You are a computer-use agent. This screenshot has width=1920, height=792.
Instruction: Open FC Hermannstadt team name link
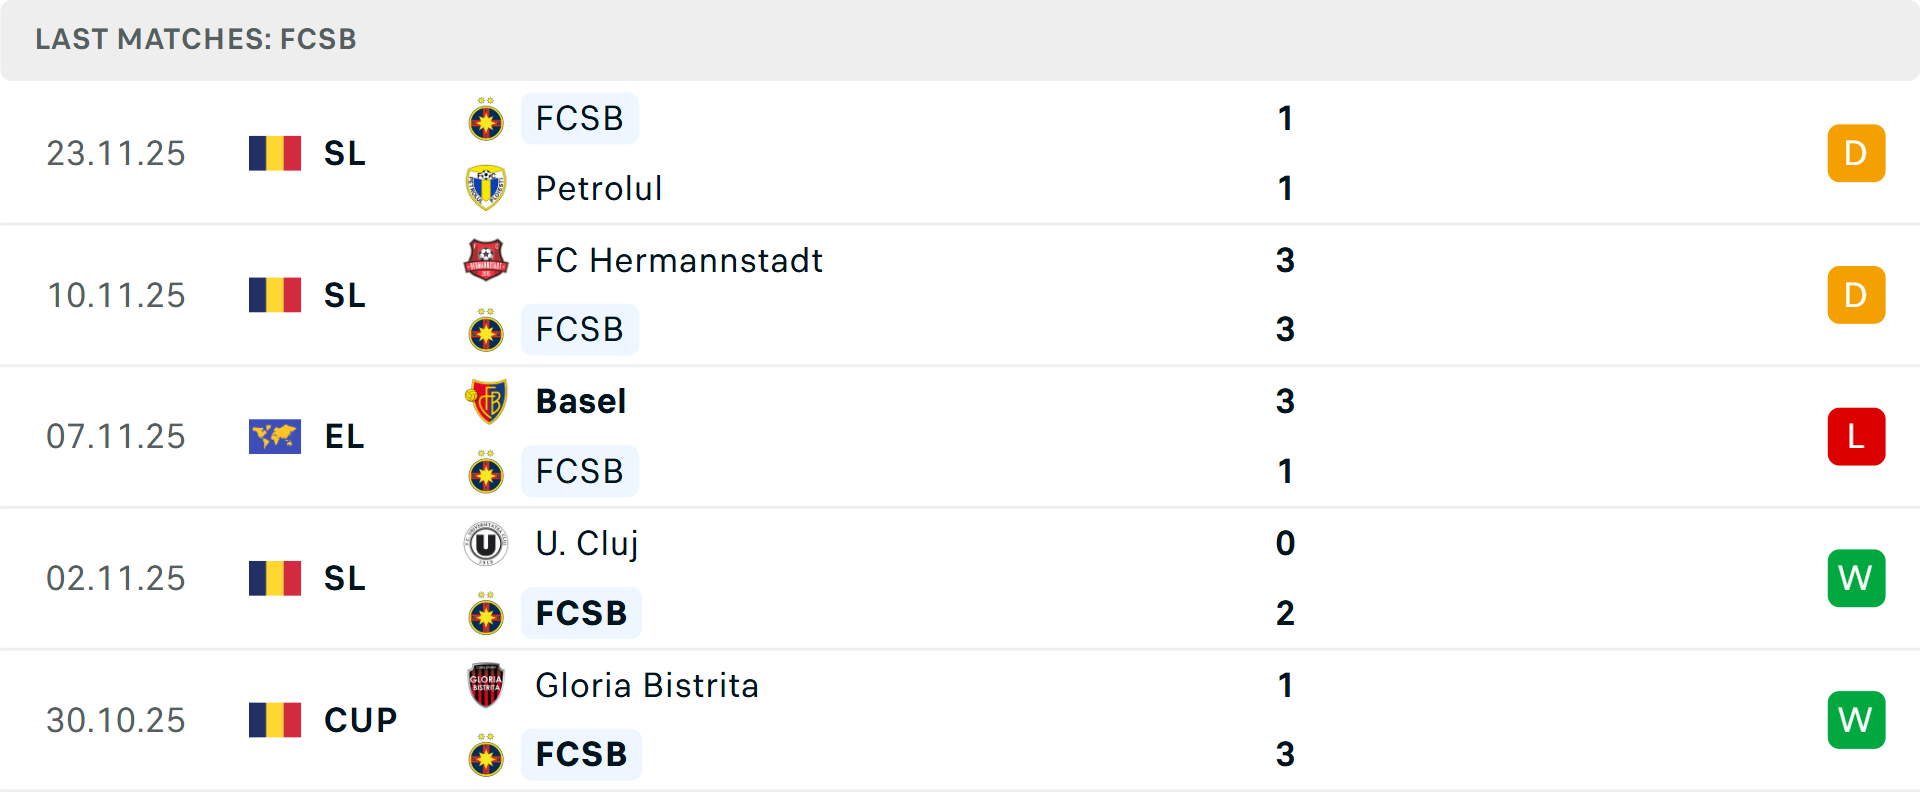(679, 260)
